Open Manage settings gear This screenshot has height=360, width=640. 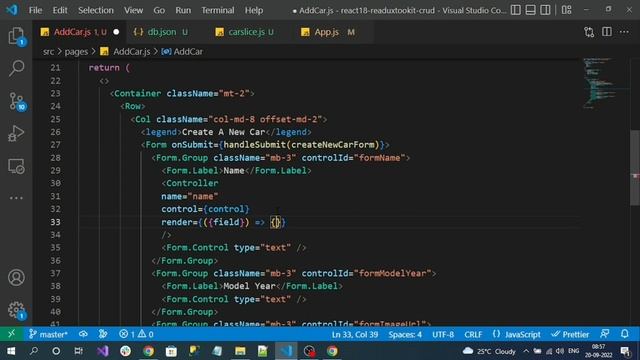[x=16, y=310]
